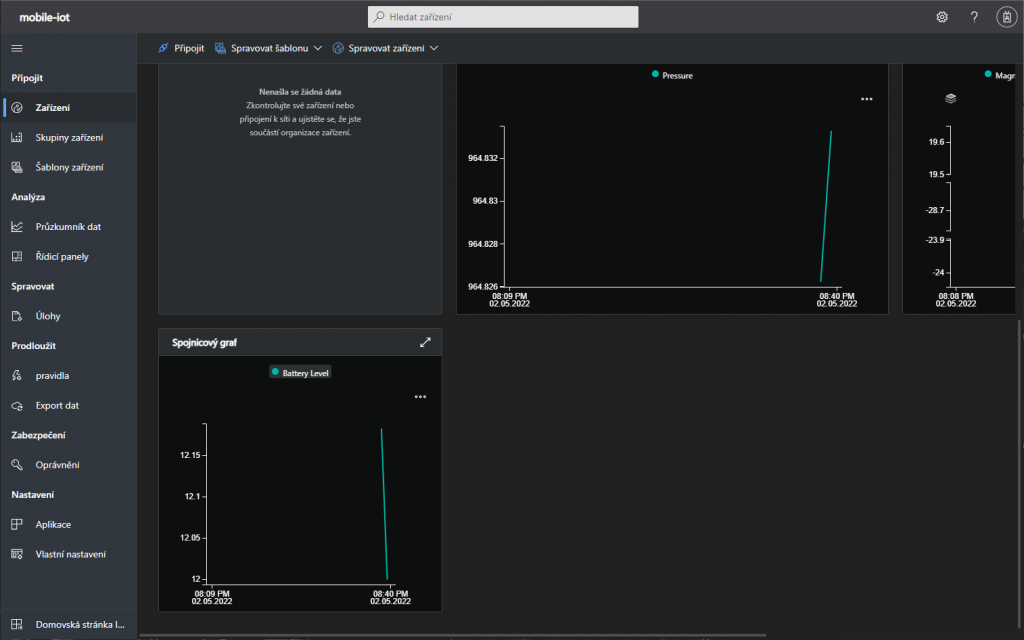Expand the Spravovat zařízení dropdown
The height and width of the screenshot is (640, 1024).
(x=385, y=48)
